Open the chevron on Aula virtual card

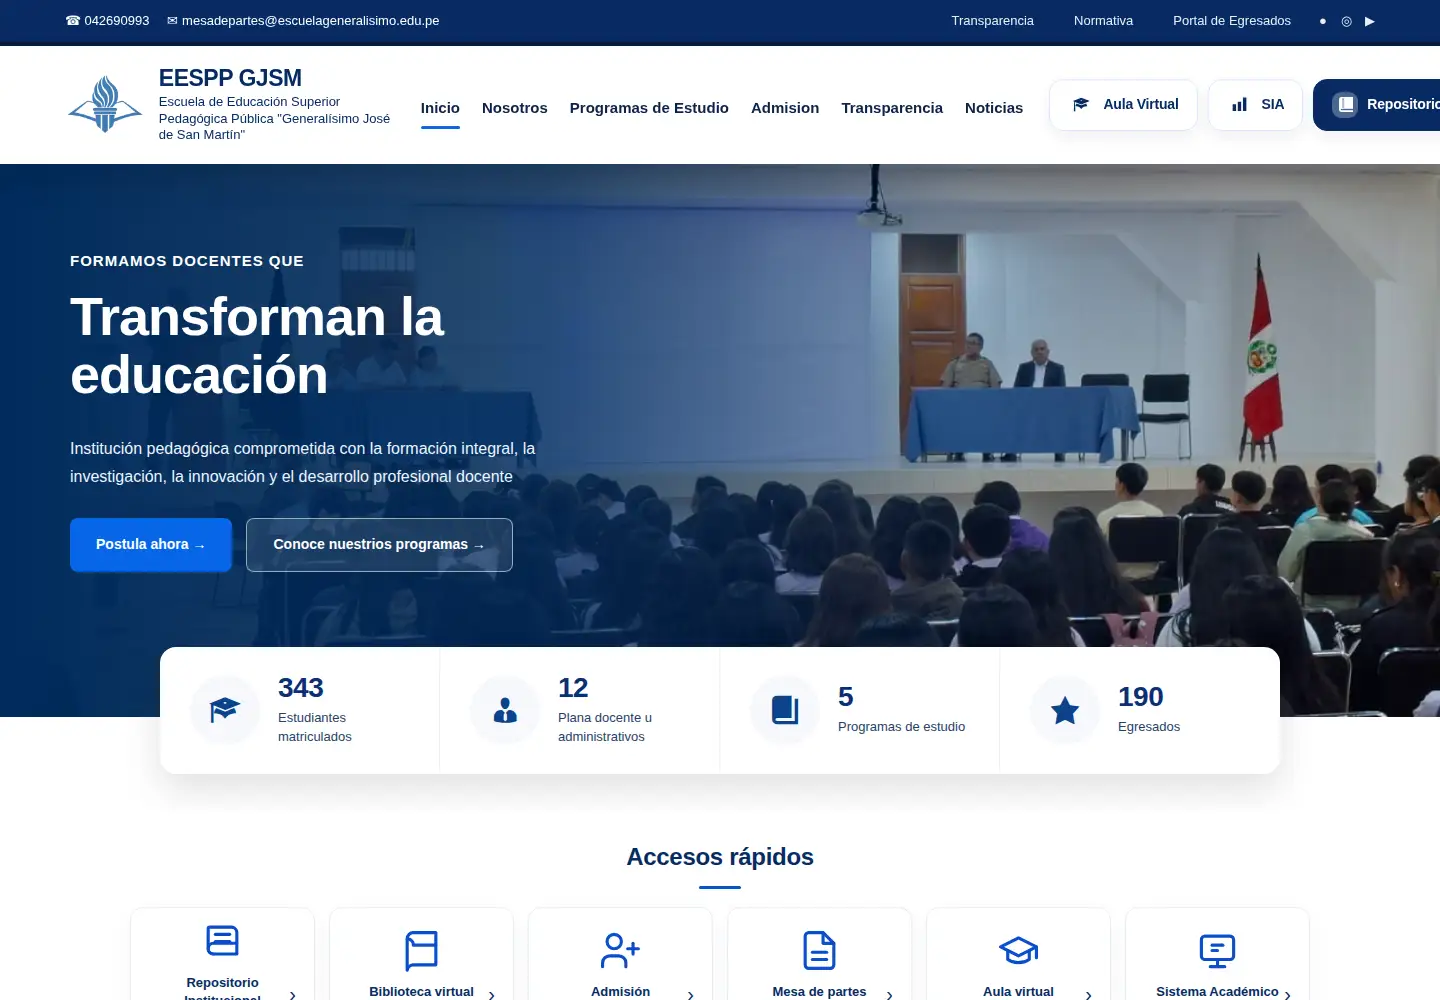coord(1088,995)
